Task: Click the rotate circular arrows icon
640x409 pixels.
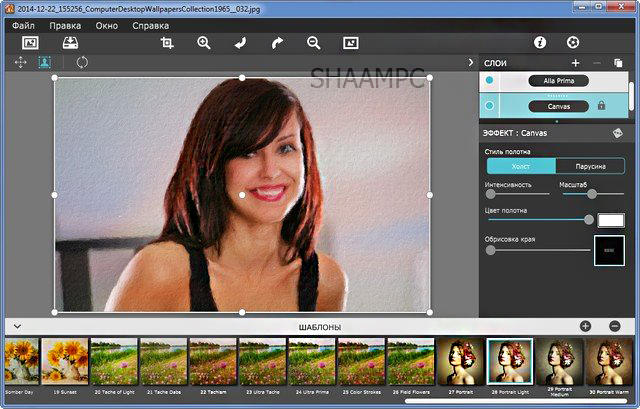Action: [82, 62]
